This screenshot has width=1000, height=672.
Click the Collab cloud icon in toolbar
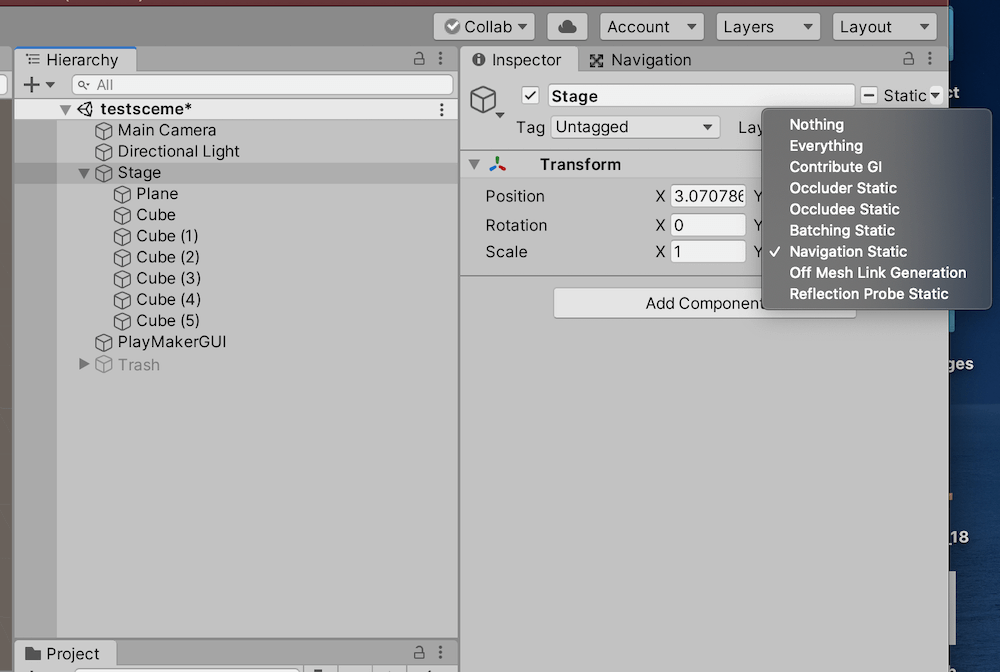tap(567, 27)
